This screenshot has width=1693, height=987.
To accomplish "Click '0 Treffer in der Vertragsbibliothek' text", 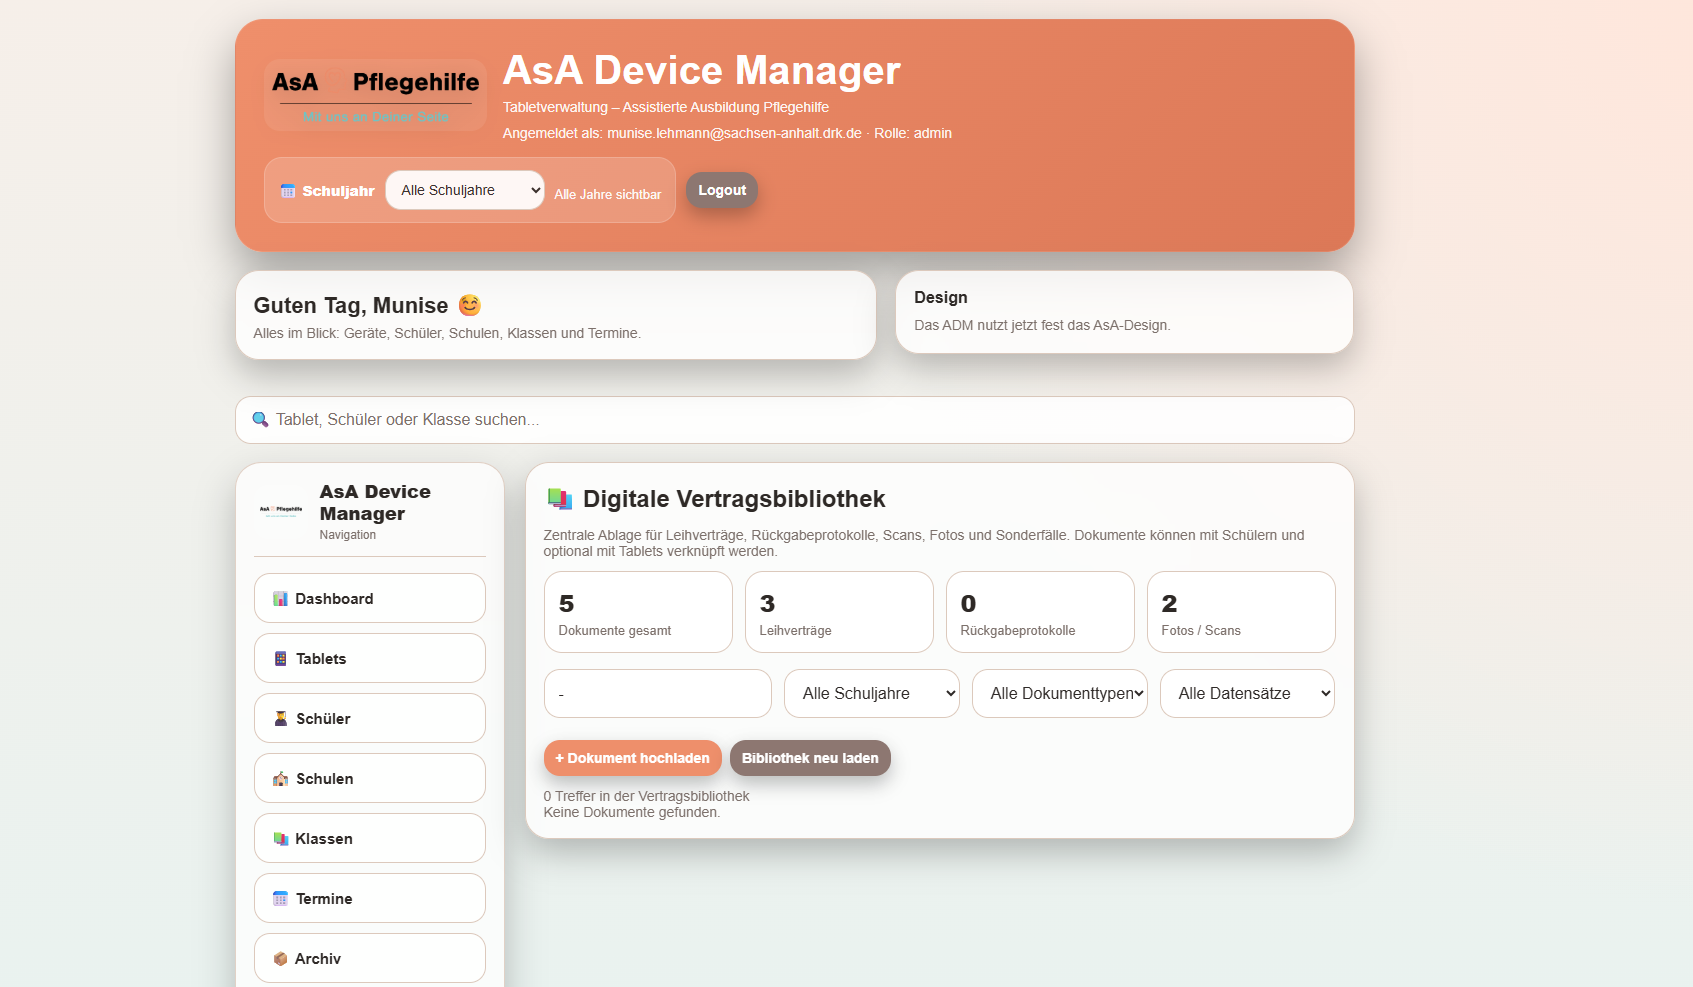I will point(646,796).
